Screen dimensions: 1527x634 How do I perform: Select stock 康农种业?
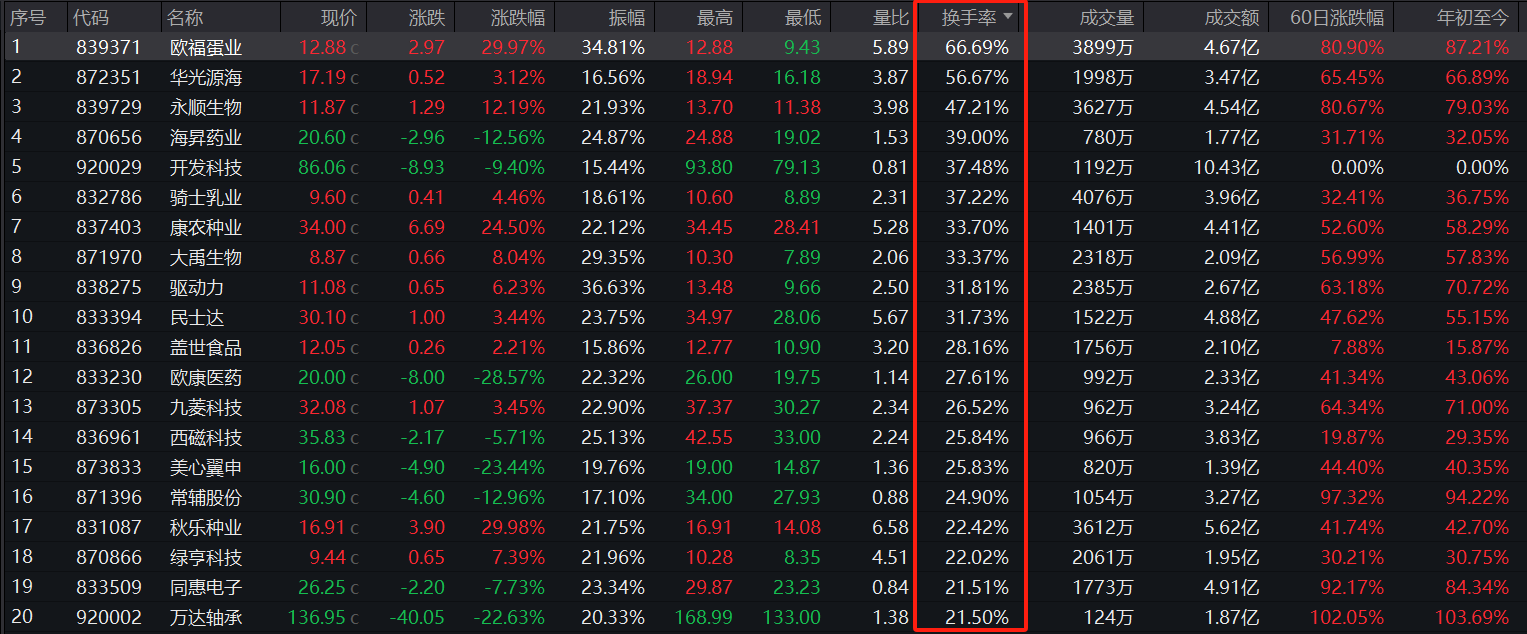[x=206, y=227]
